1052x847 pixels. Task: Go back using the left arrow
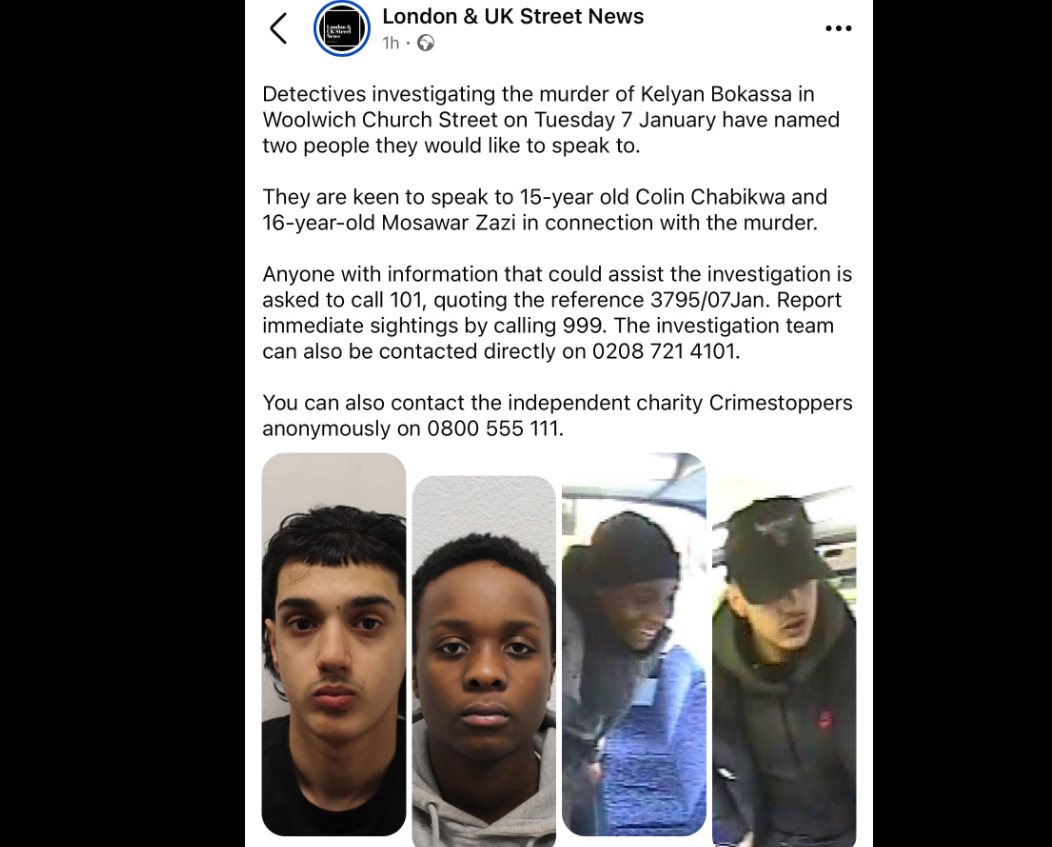point(278,29)
